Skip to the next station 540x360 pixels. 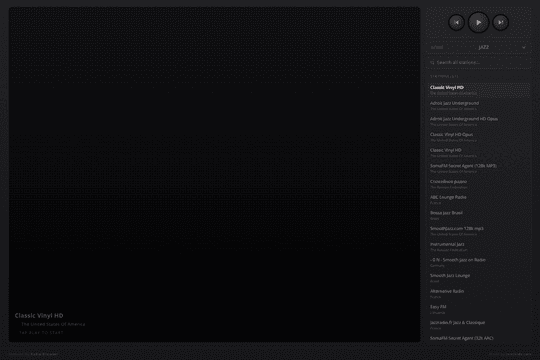[x=500, y=22]
